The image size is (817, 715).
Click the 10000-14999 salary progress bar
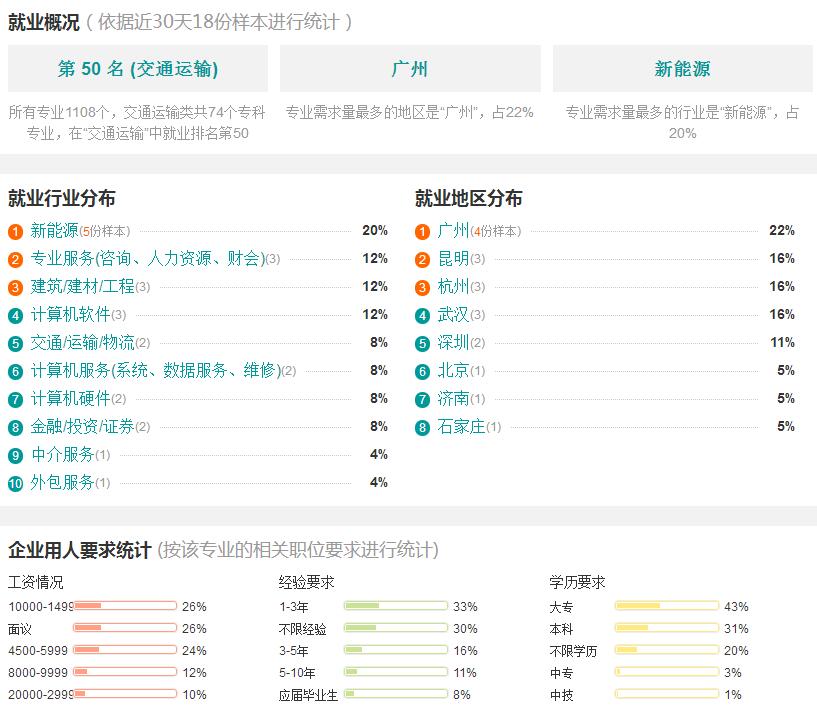tap(125, 606)
